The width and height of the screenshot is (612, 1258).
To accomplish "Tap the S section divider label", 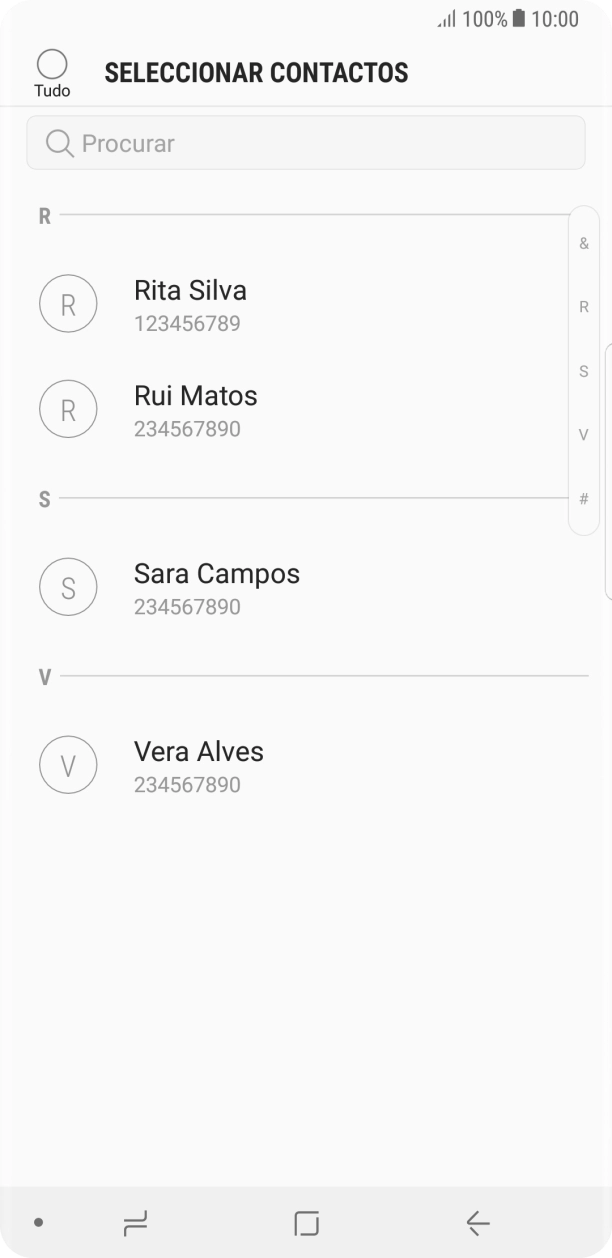I will point(44,499).
